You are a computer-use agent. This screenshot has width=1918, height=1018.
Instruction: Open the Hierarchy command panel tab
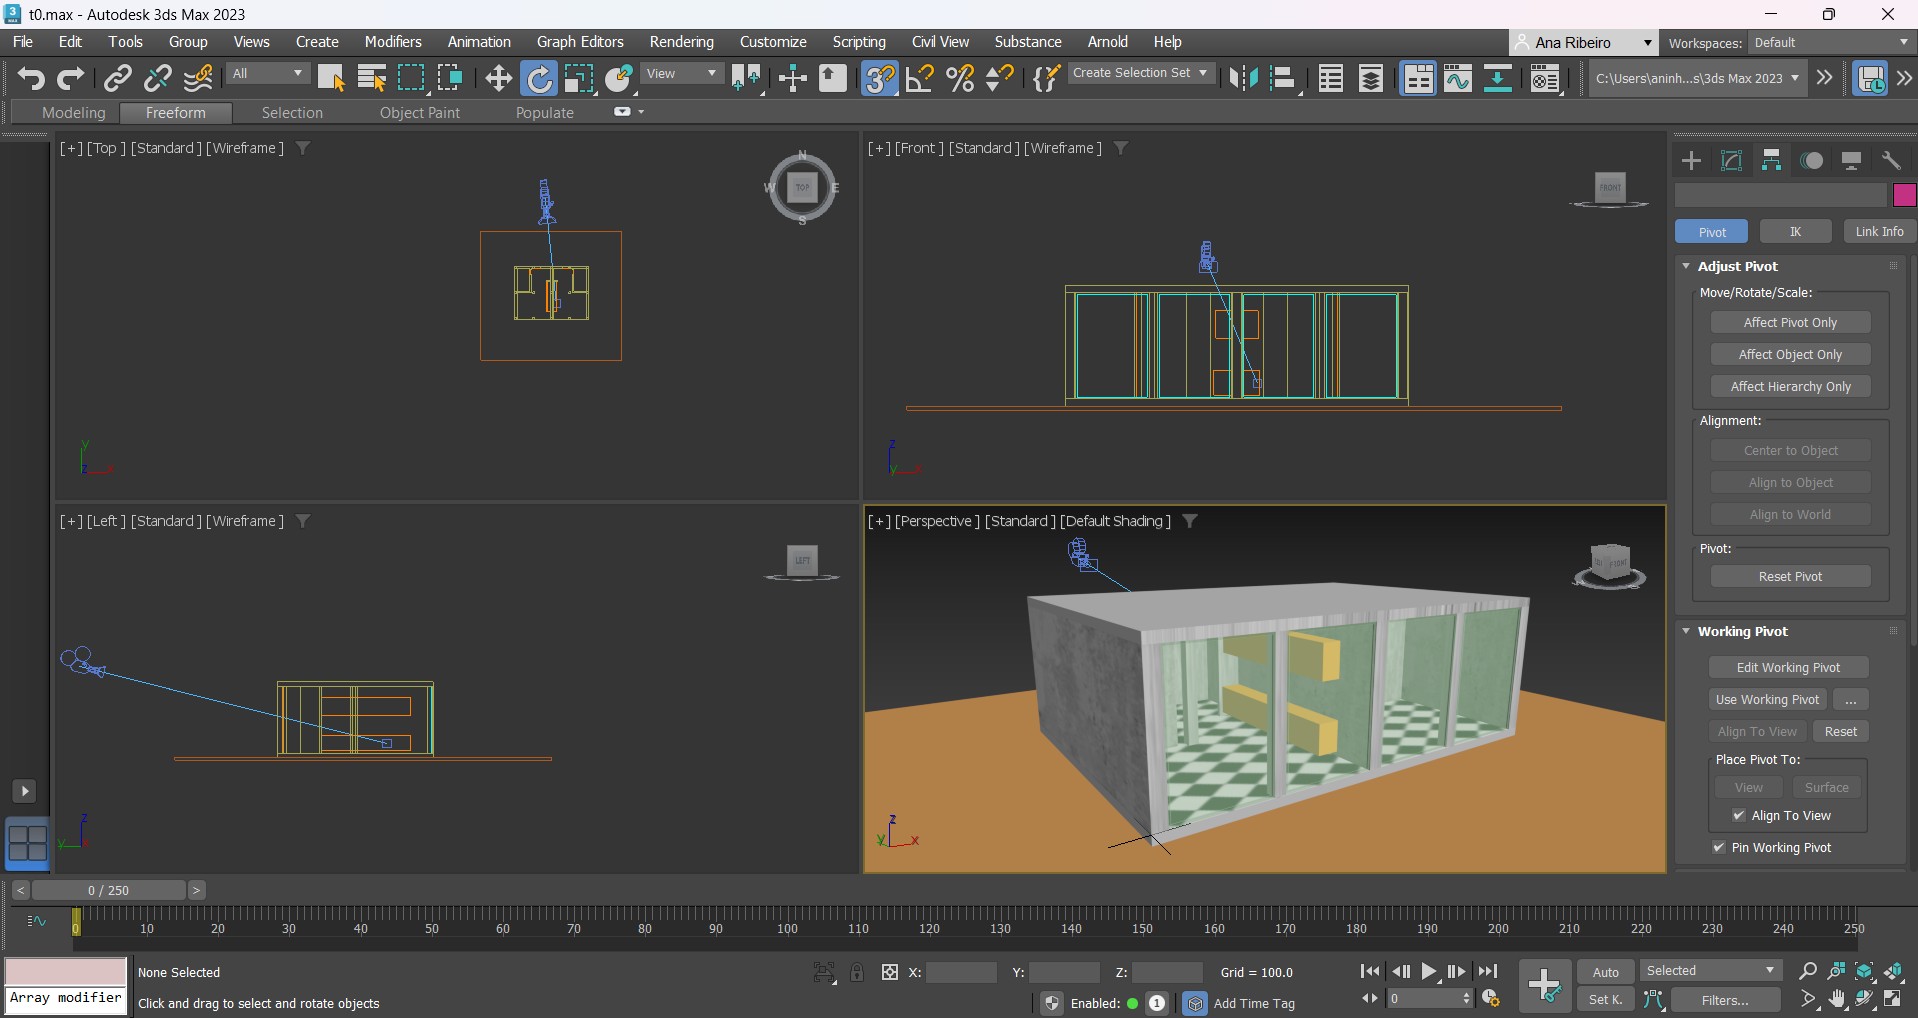[1771, 161]
